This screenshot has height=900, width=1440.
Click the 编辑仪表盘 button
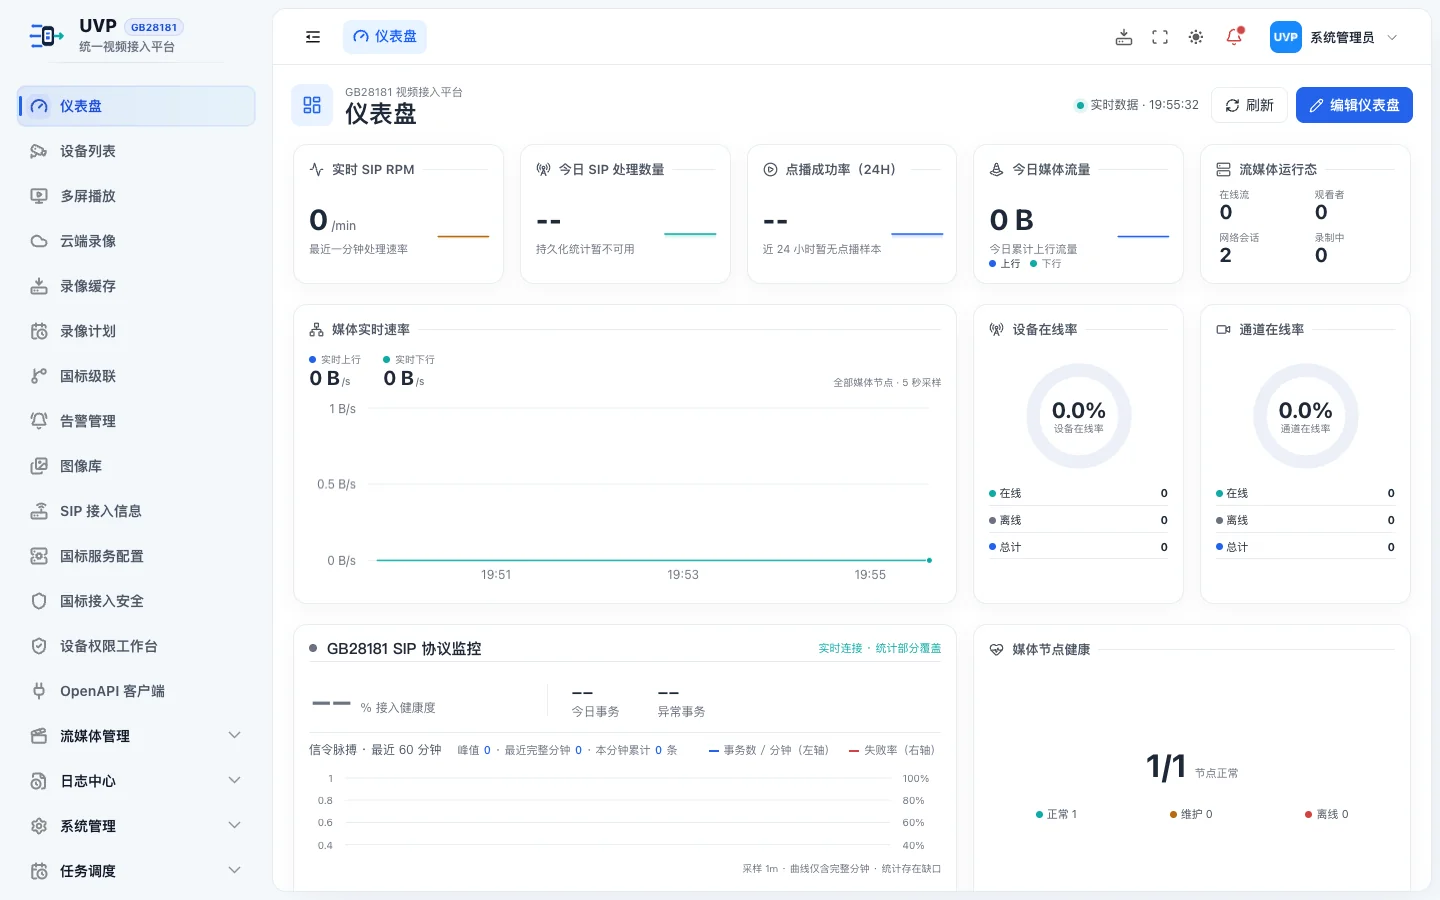pyautogui.click(x=1354, y=105)
